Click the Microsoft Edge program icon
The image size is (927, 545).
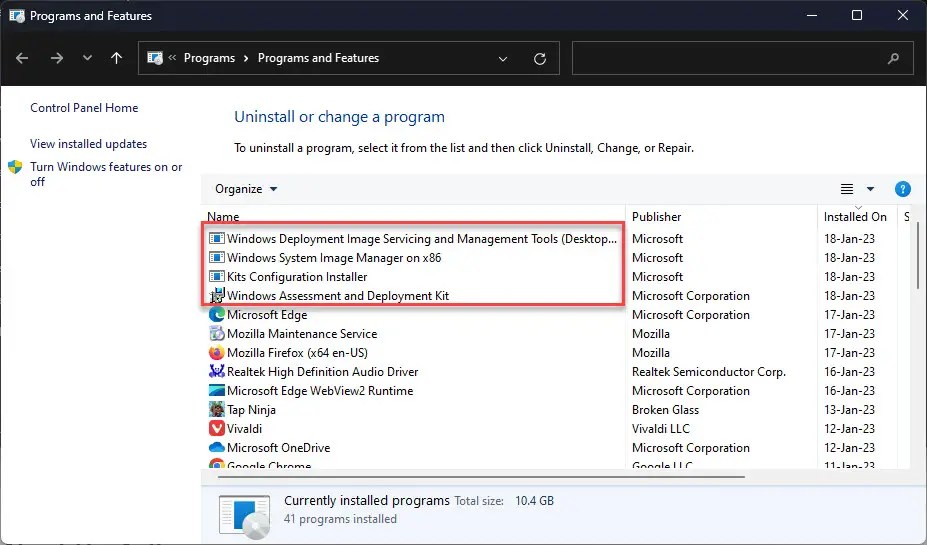[x=217, y=315]
